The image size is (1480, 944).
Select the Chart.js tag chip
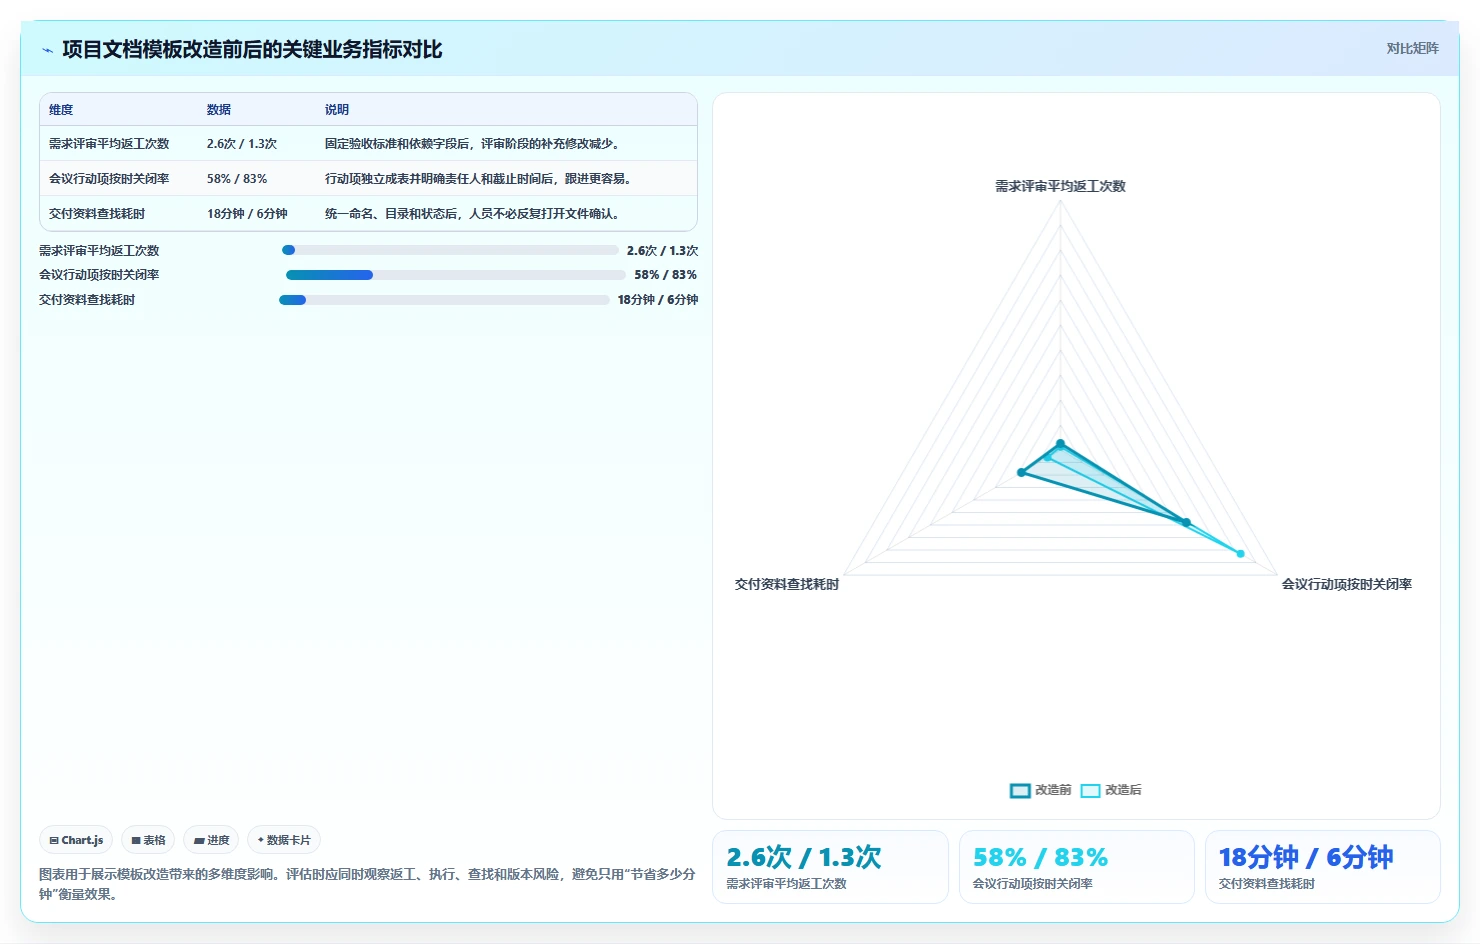(x=76, y=840)
